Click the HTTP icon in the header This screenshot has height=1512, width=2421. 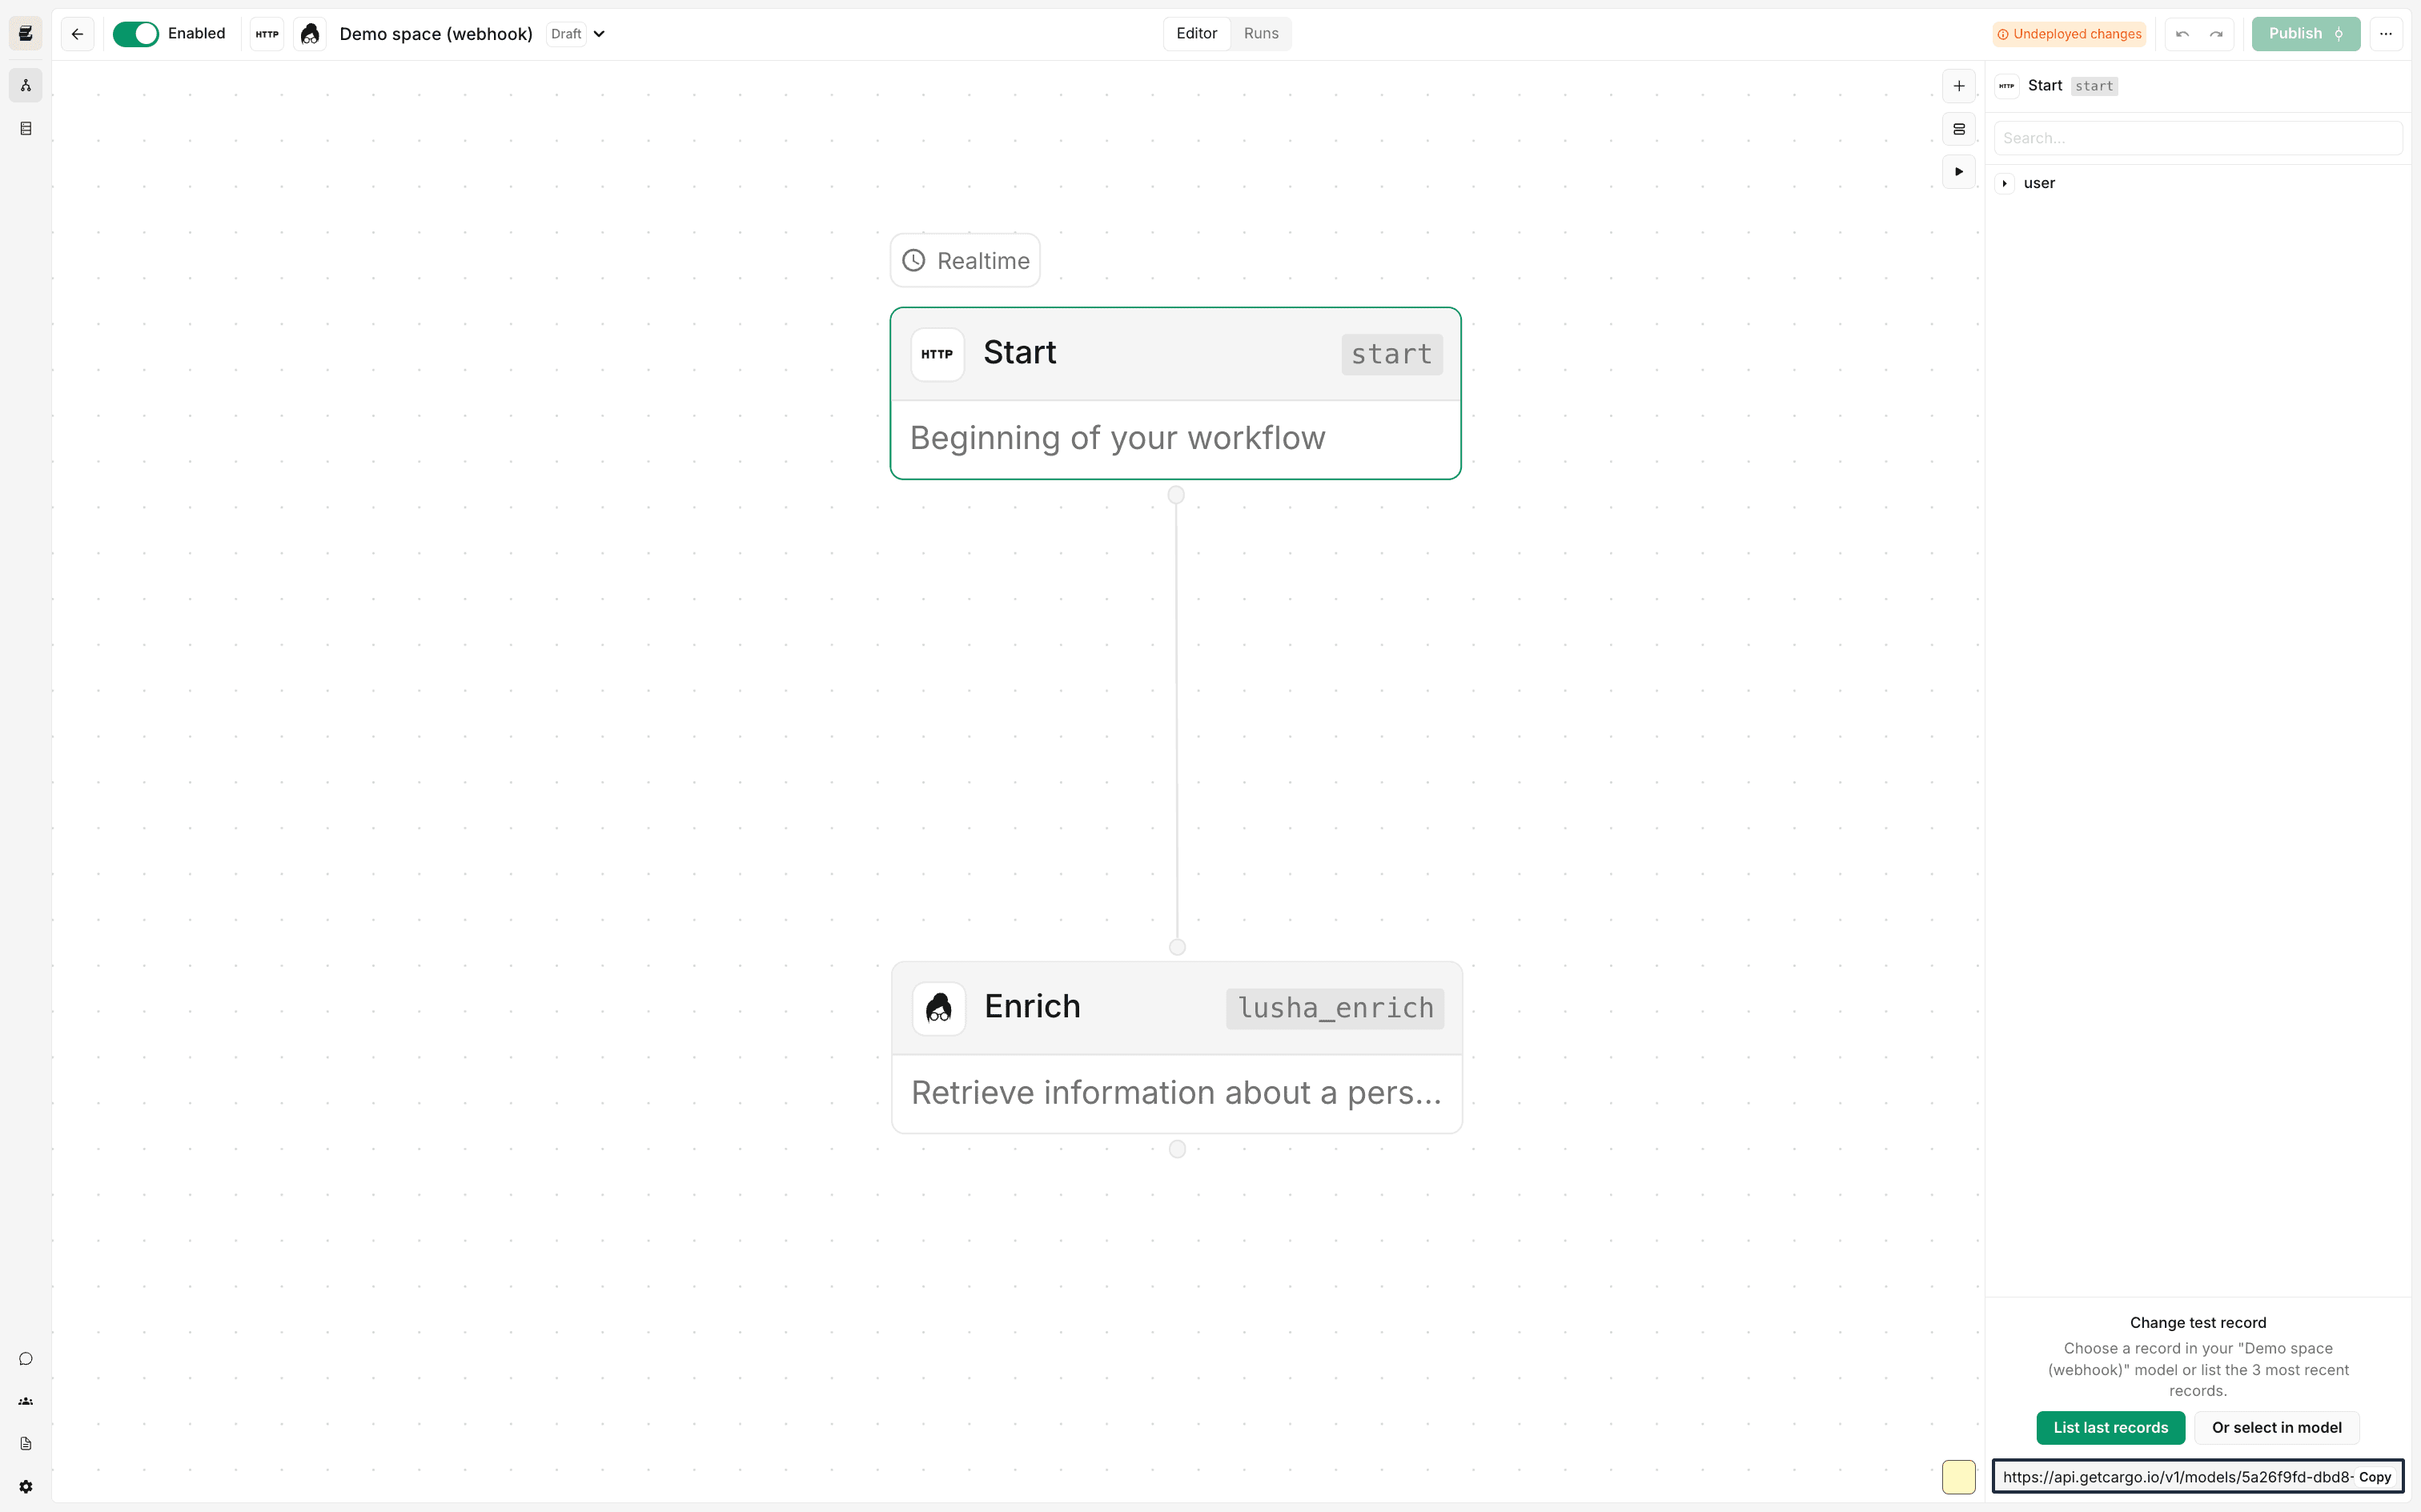tap(267, 33)
